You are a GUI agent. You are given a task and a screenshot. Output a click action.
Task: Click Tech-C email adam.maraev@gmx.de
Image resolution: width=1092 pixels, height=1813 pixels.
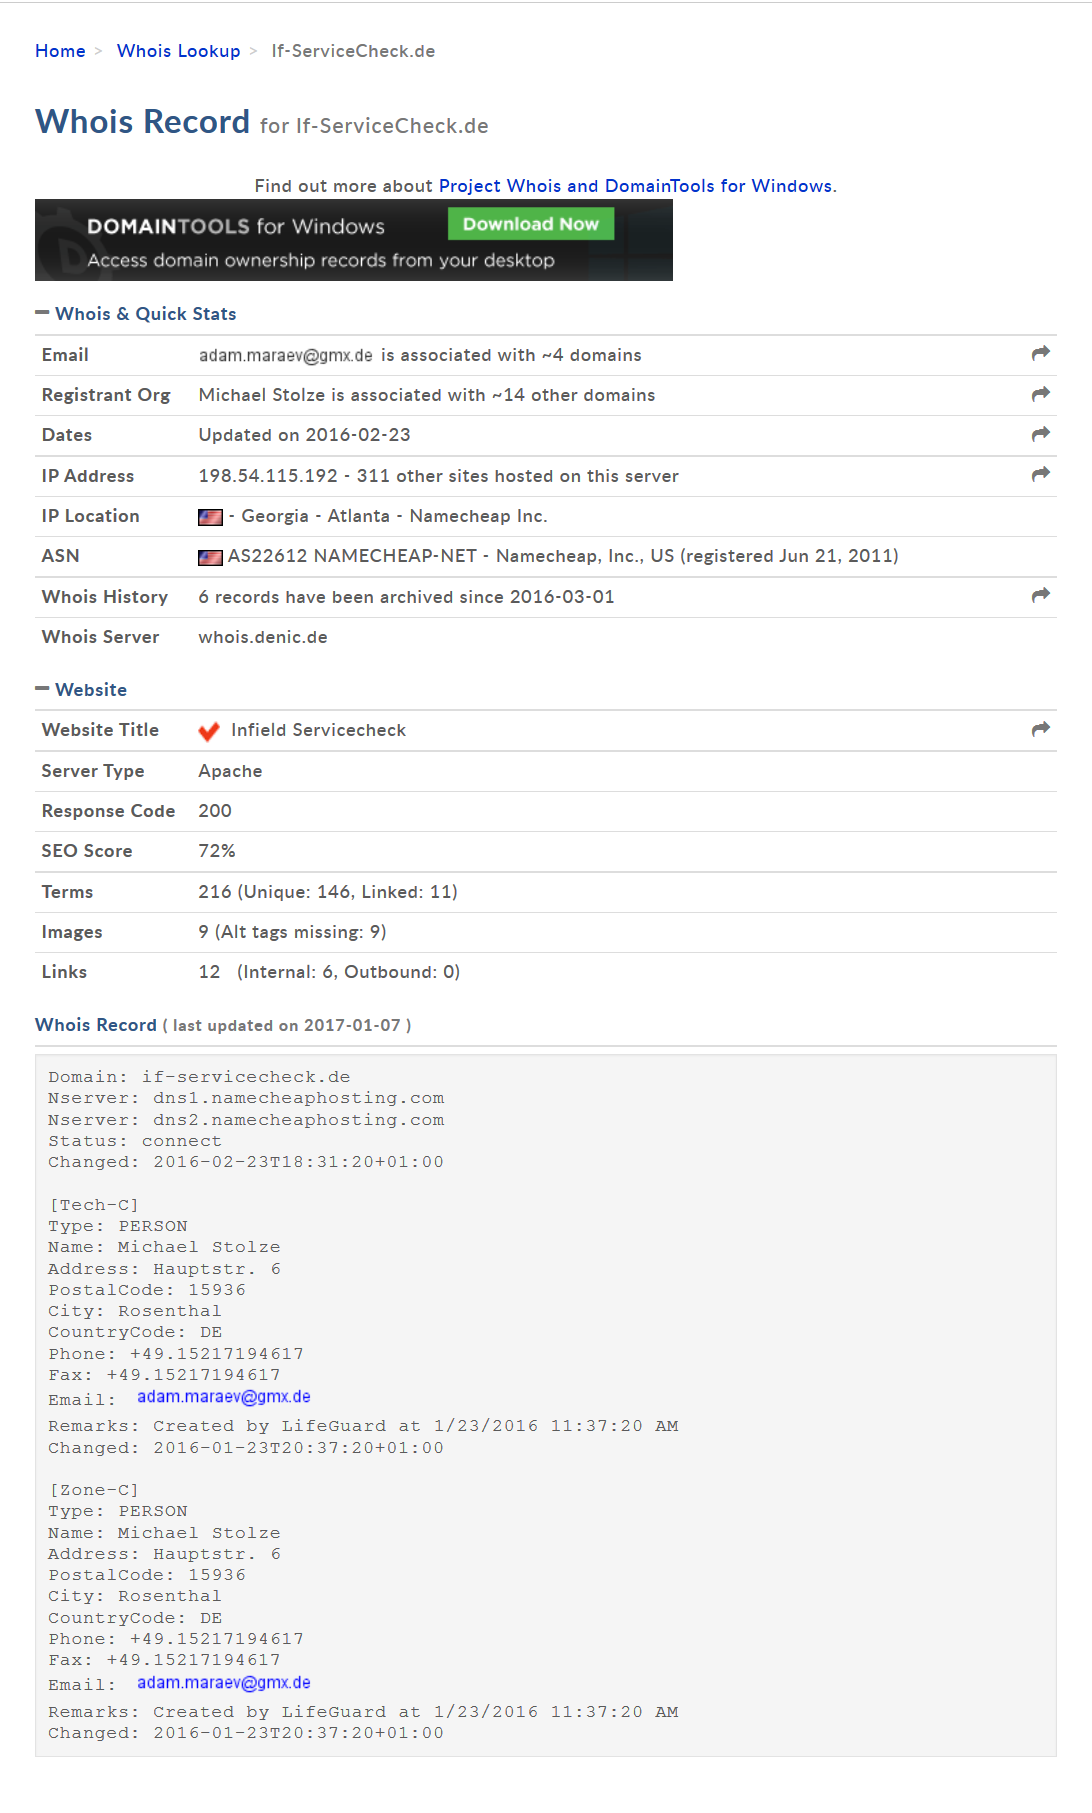[x=224, y=1397]
